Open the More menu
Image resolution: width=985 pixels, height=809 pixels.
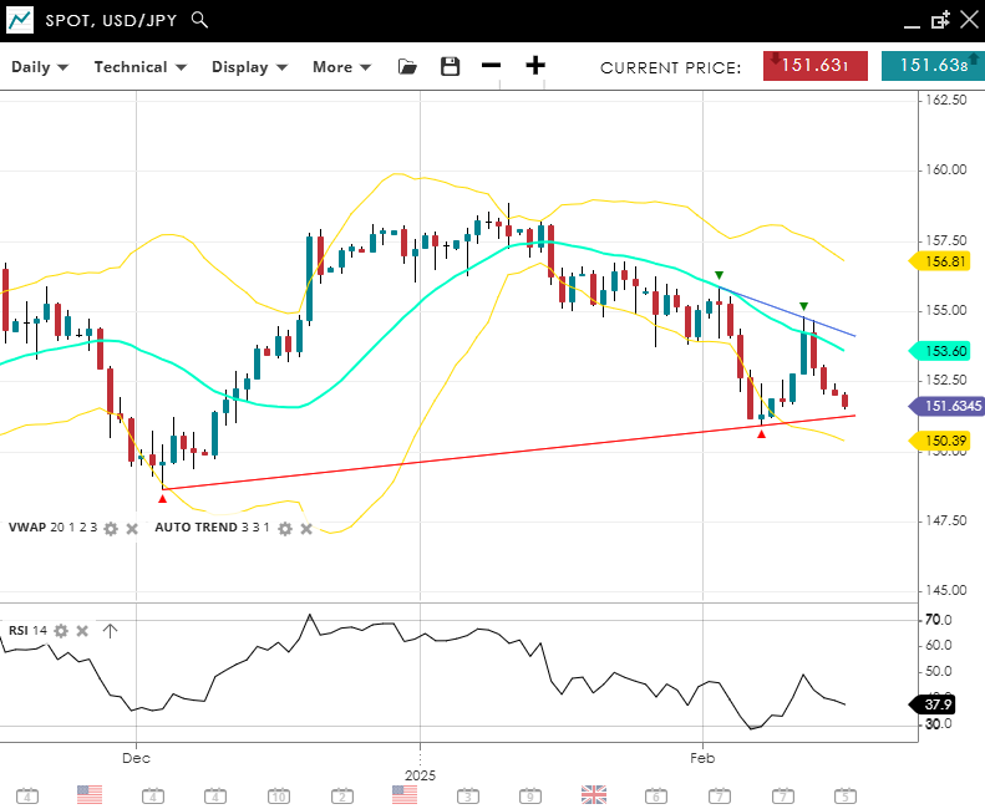341,67
